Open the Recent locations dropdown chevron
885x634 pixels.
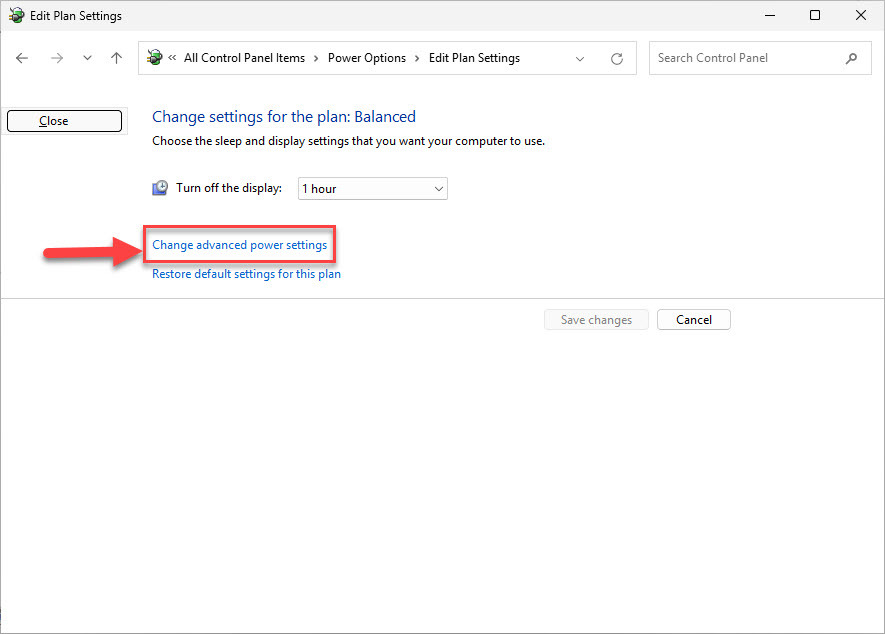coord(87,58)
